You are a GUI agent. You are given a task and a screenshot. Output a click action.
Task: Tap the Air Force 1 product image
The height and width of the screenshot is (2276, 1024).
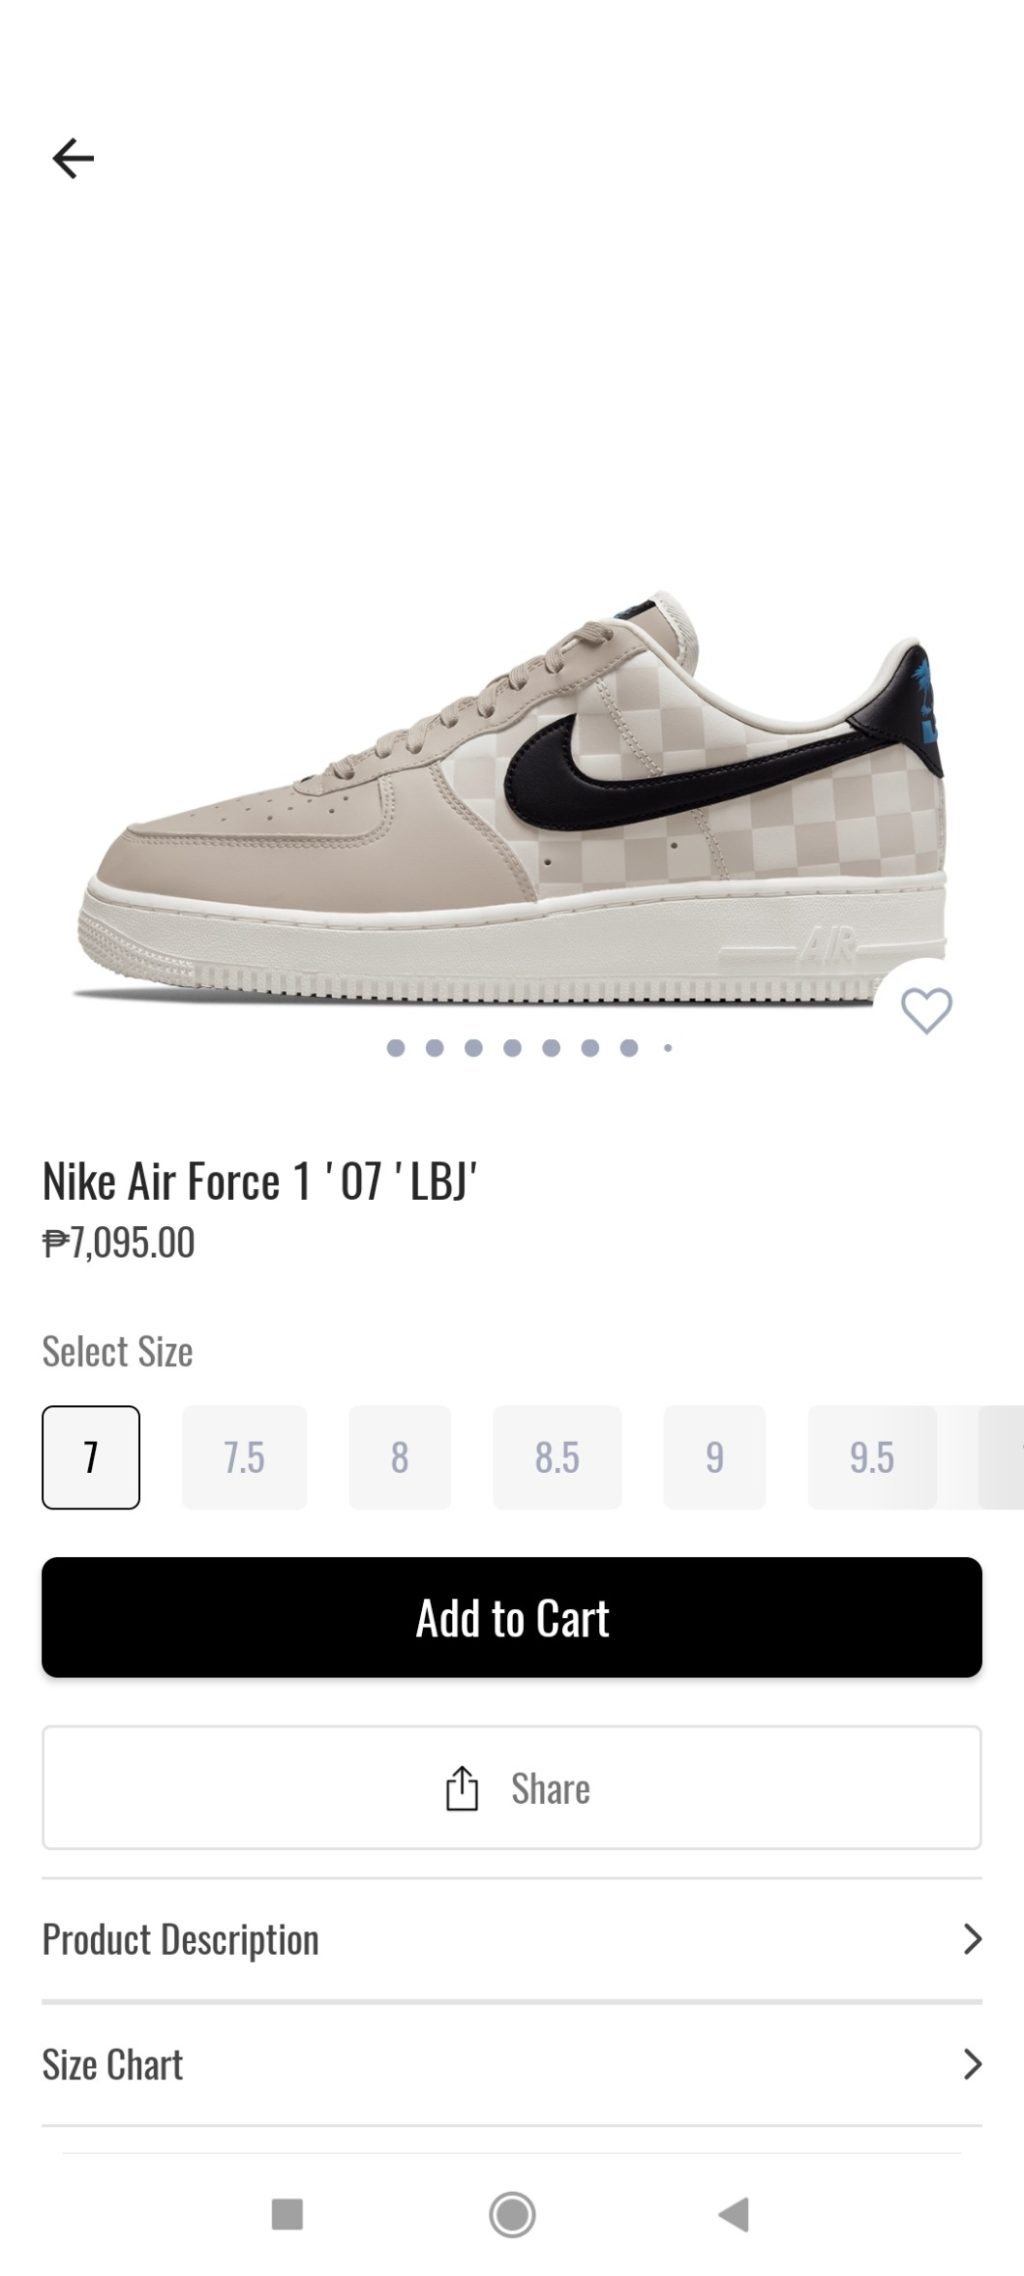(512, 800)
